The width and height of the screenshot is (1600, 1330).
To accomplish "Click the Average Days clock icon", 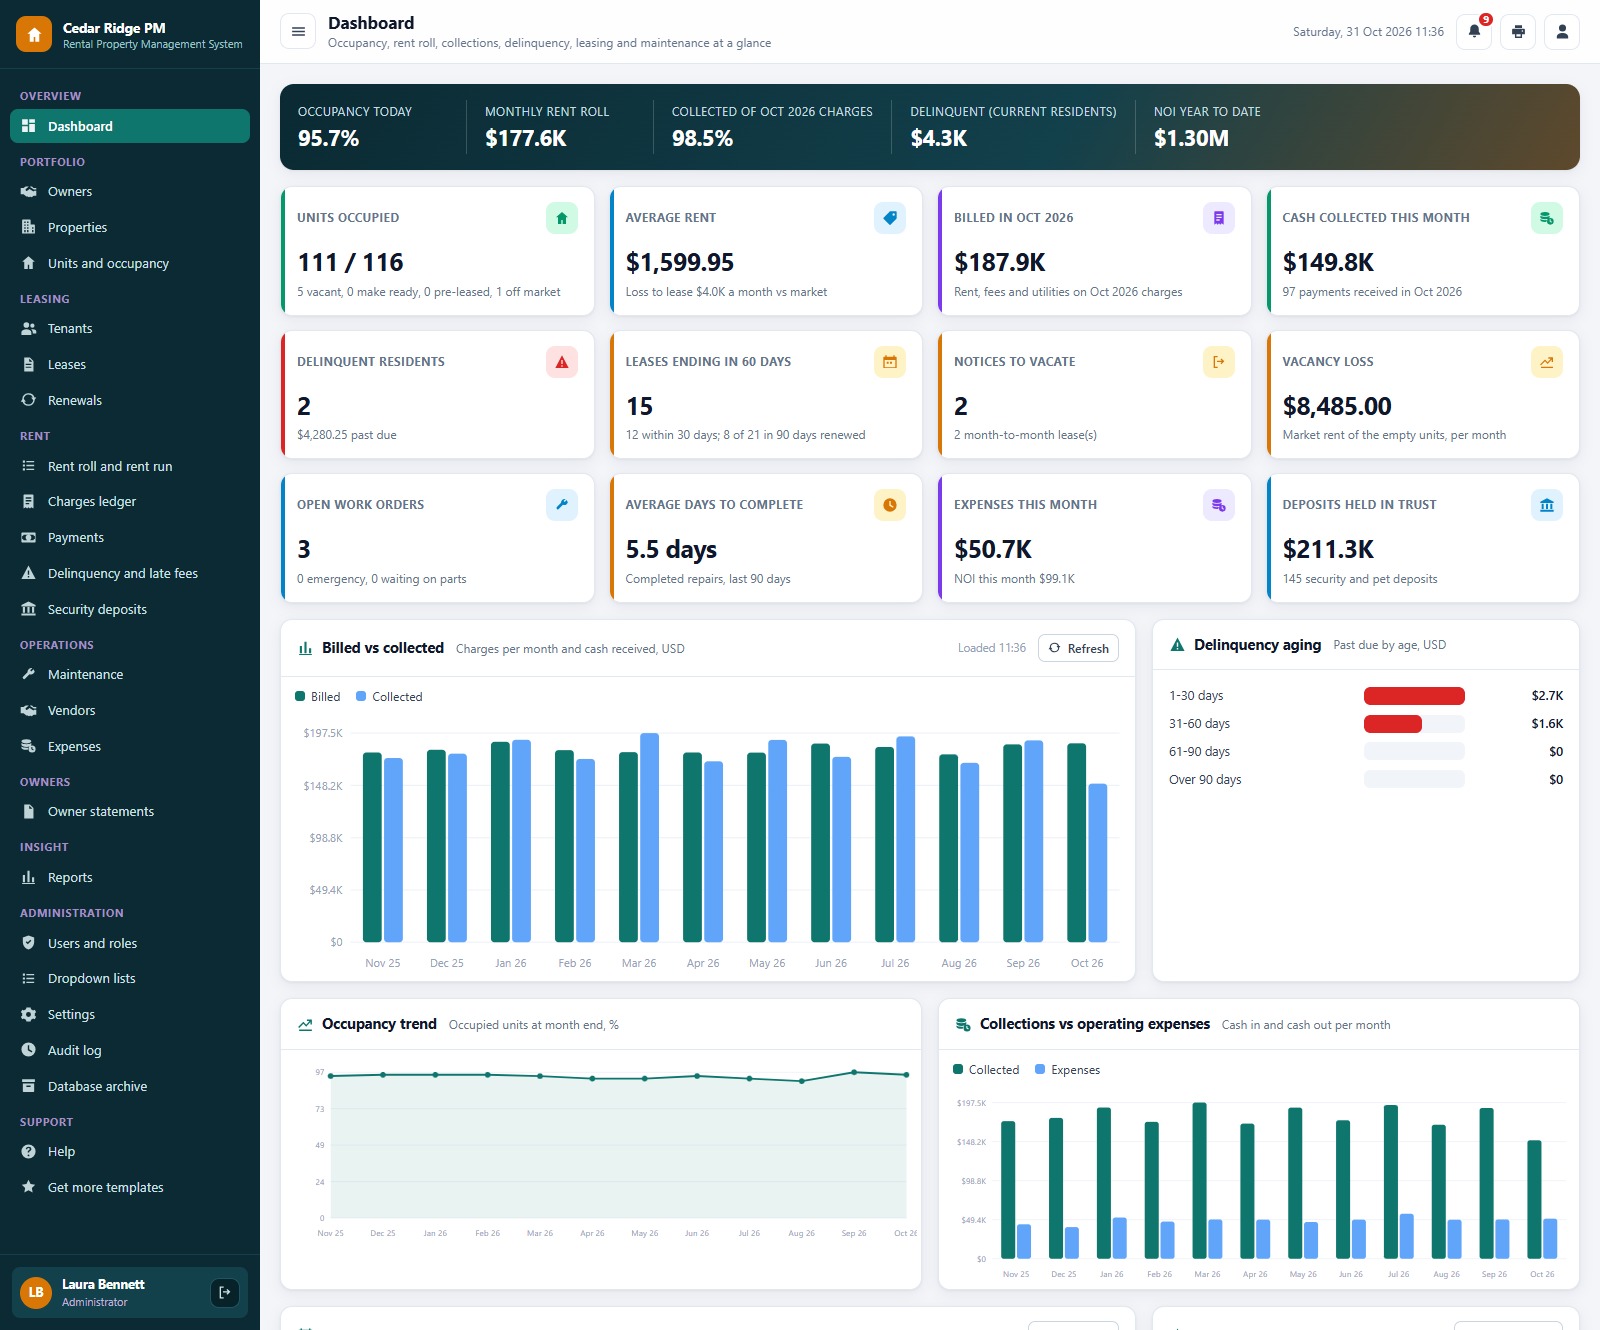I will (890, 505).
